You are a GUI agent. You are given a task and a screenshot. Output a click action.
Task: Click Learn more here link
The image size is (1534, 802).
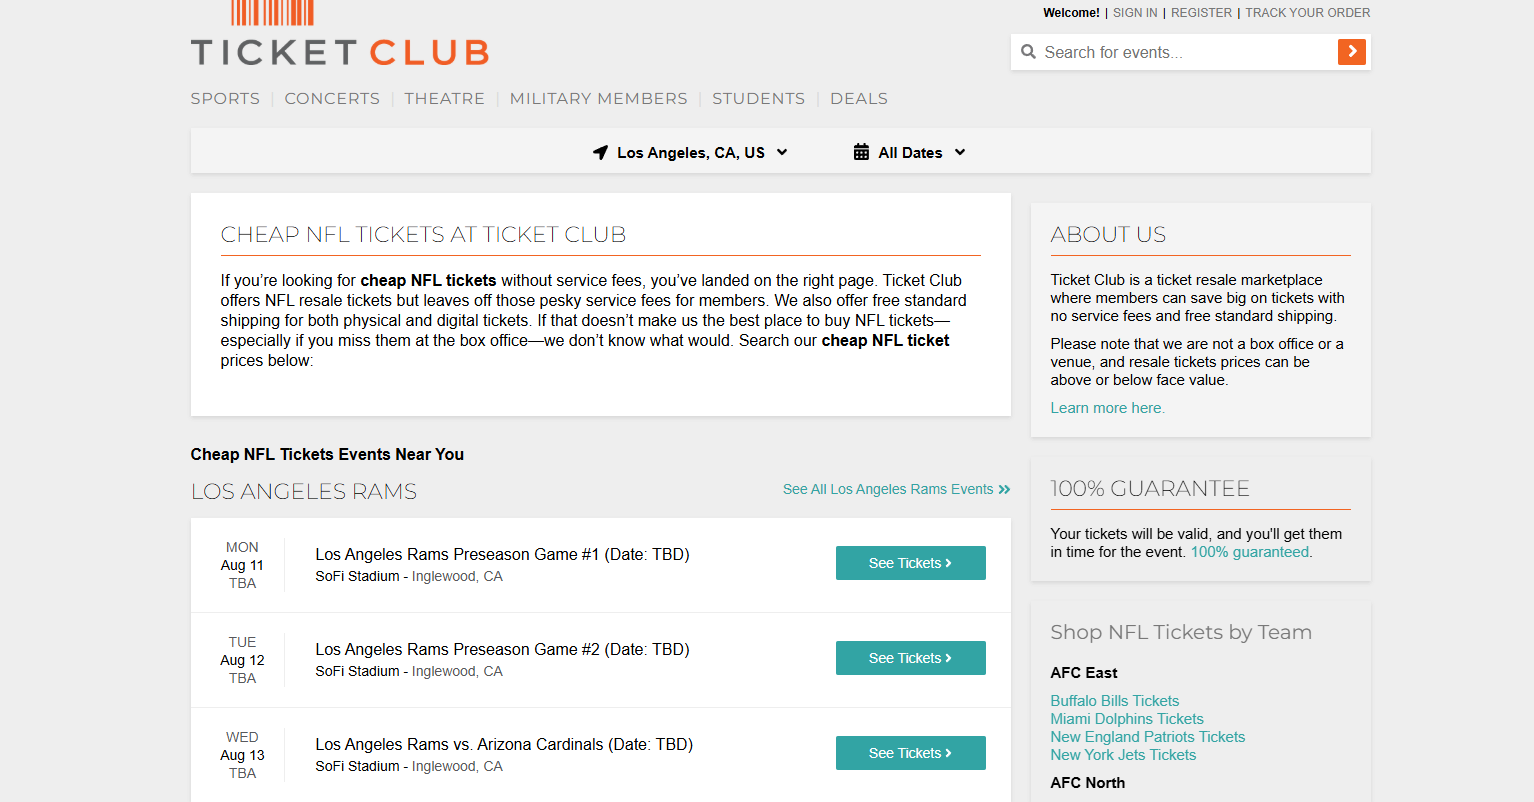[1107, 408]
